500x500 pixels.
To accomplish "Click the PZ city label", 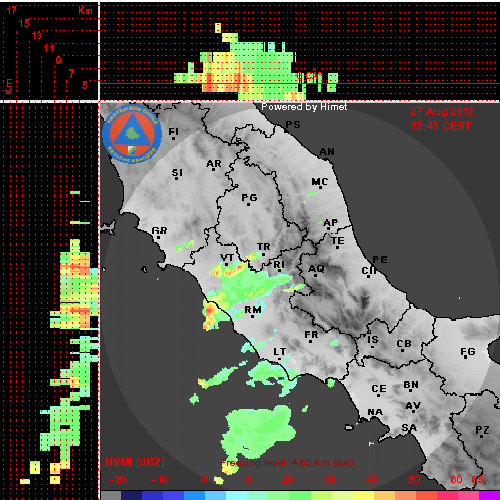I will click(482, 430).
